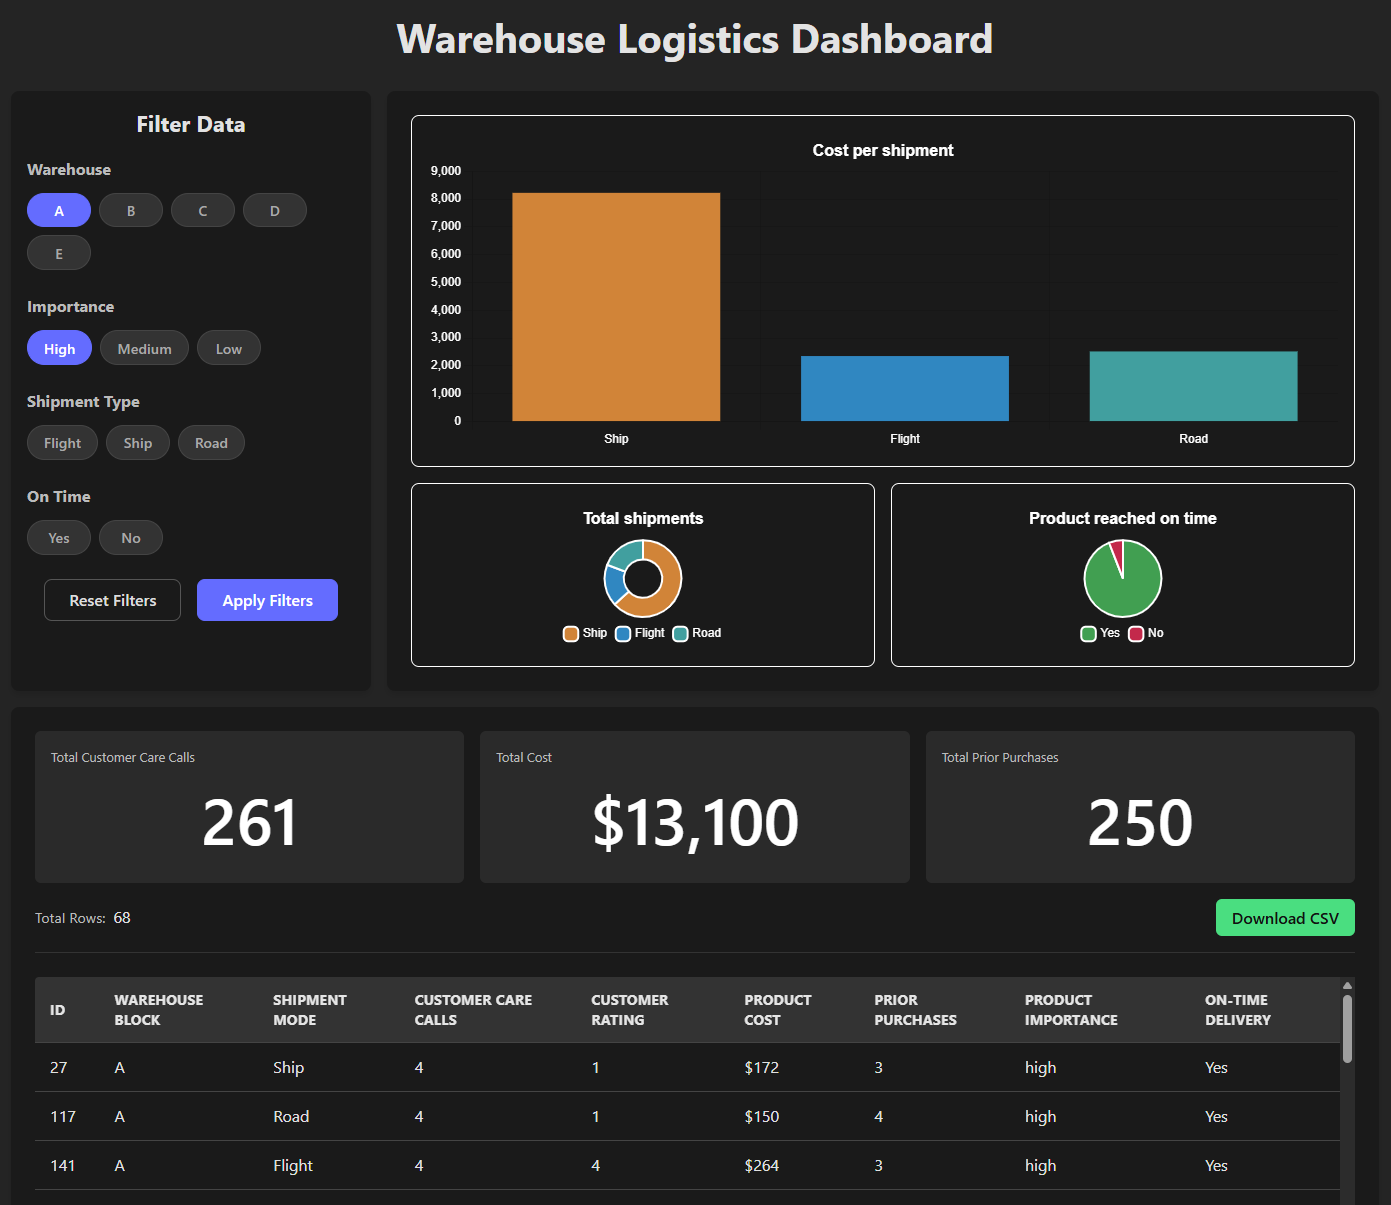The image size is (1391, 1205).
Task: Toggle Warehouse A filter chip
Action: [x=59, y=211]
